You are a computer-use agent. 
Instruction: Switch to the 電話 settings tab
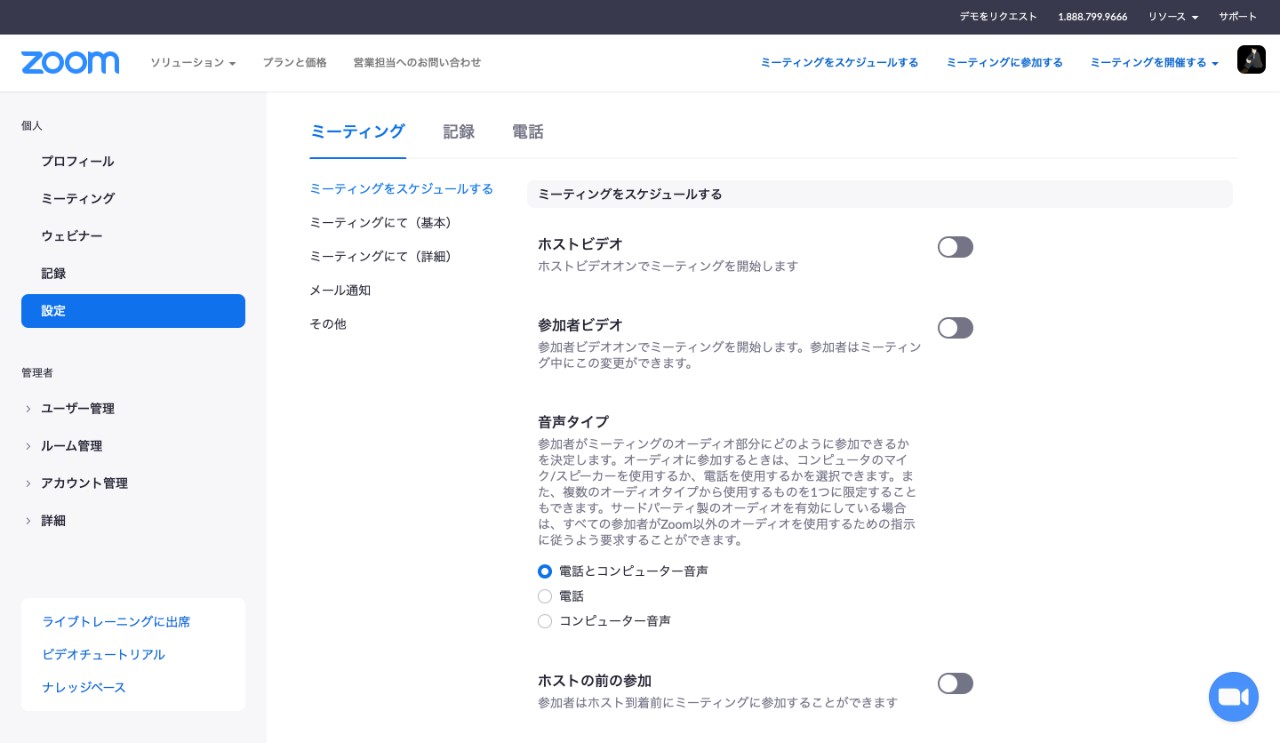pyautogui.click(x=528, y=132)
